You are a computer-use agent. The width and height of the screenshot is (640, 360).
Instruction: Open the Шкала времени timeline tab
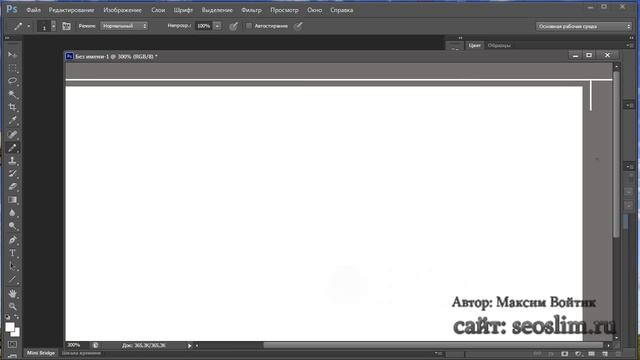coord(81,353)
